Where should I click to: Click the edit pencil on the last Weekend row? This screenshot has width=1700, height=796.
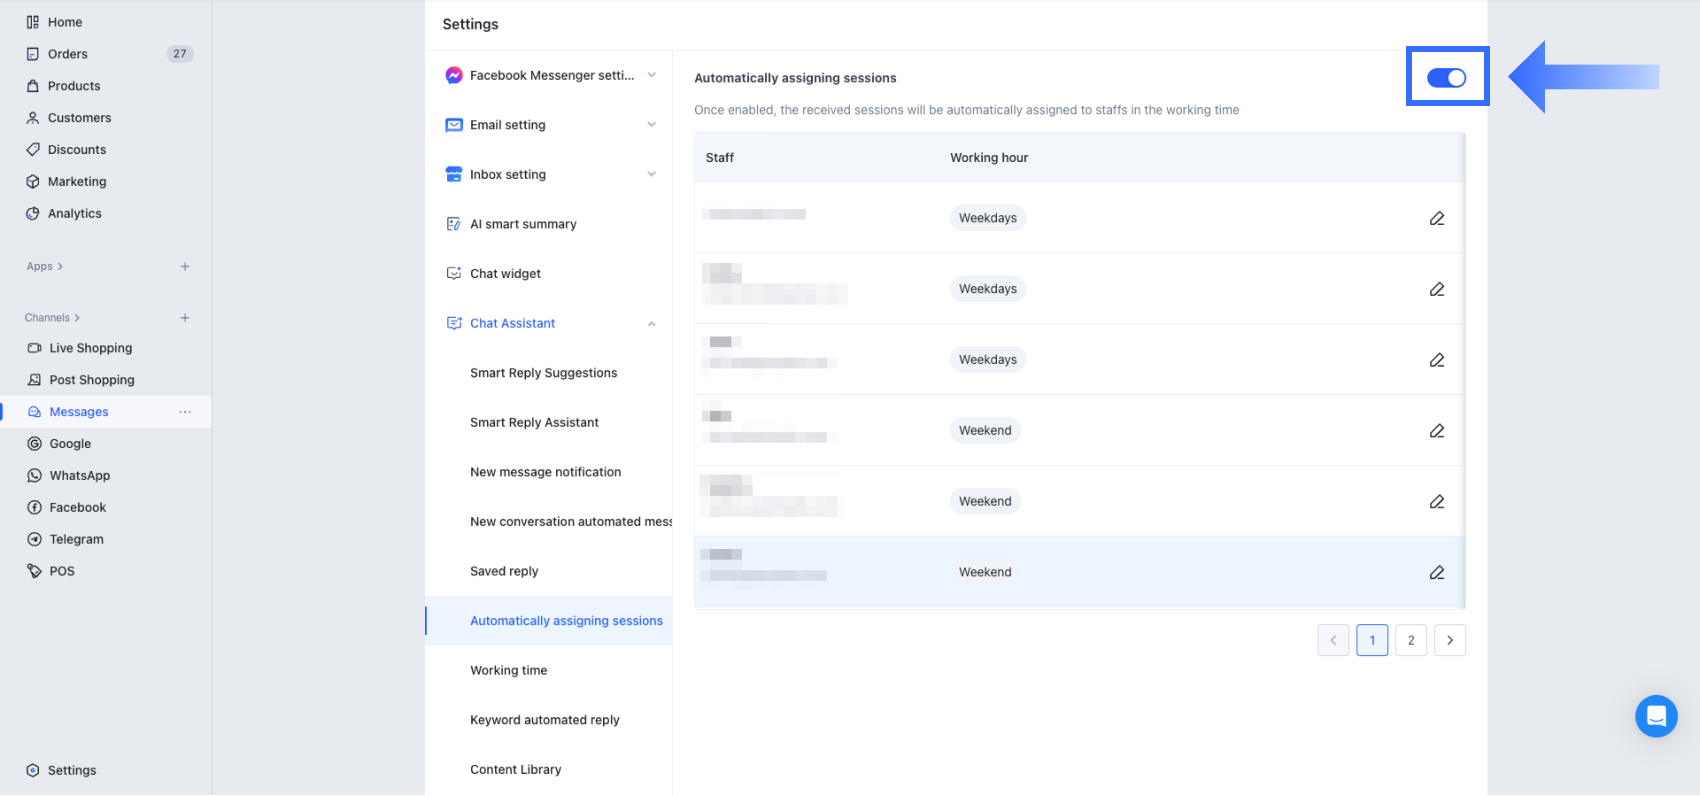(x=1436, y=572)
